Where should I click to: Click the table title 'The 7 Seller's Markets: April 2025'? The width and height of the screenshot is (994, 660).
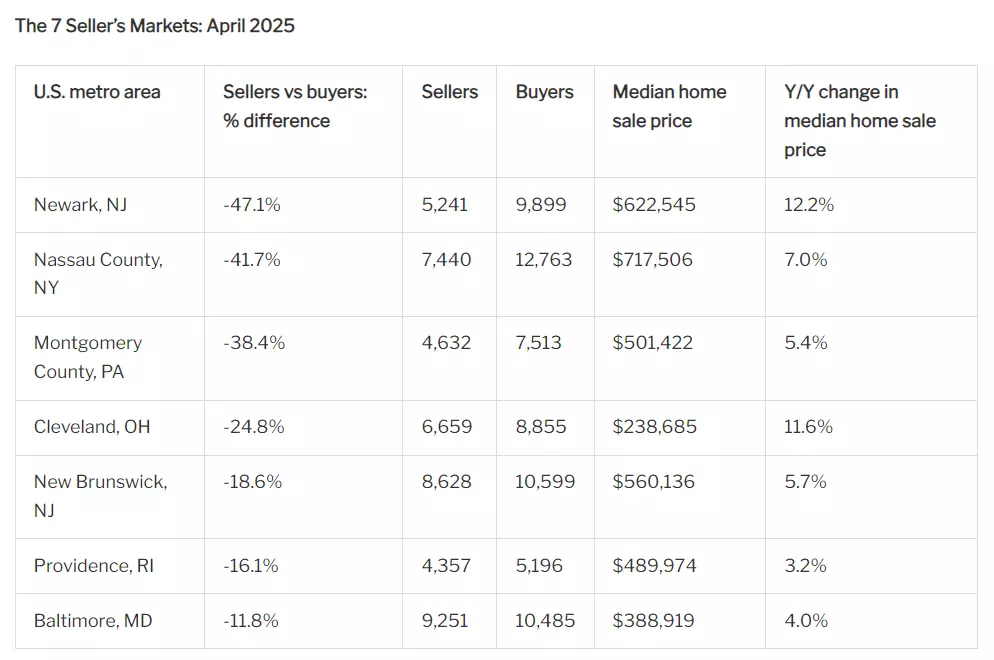pyautogui.click(x=155, y=26)
